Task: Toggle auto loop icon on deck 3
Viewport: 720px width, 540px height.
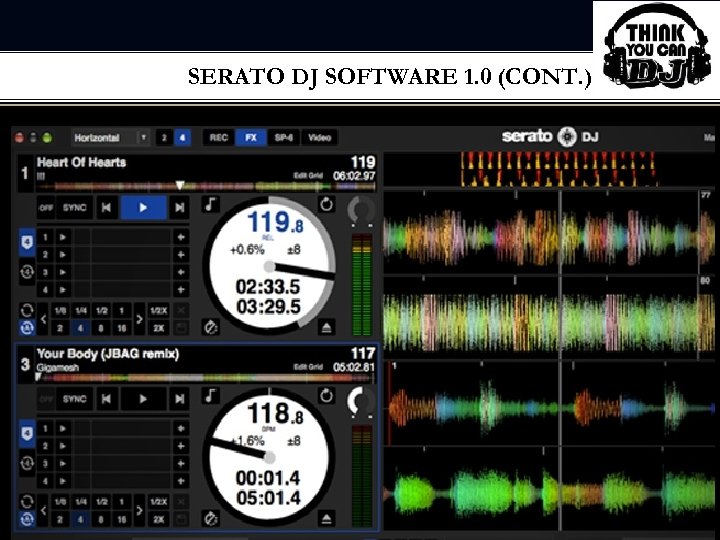Action: [x=27, y=519]
